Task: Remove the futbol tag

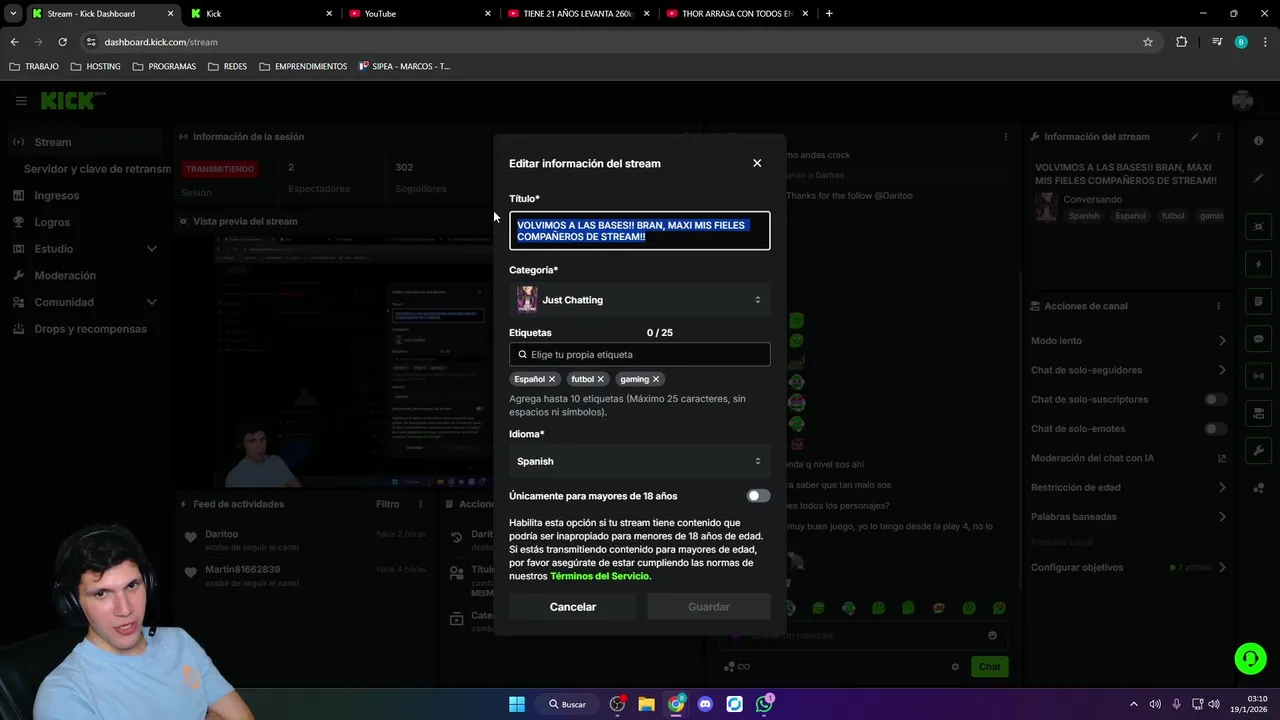Action: (600, 379)
